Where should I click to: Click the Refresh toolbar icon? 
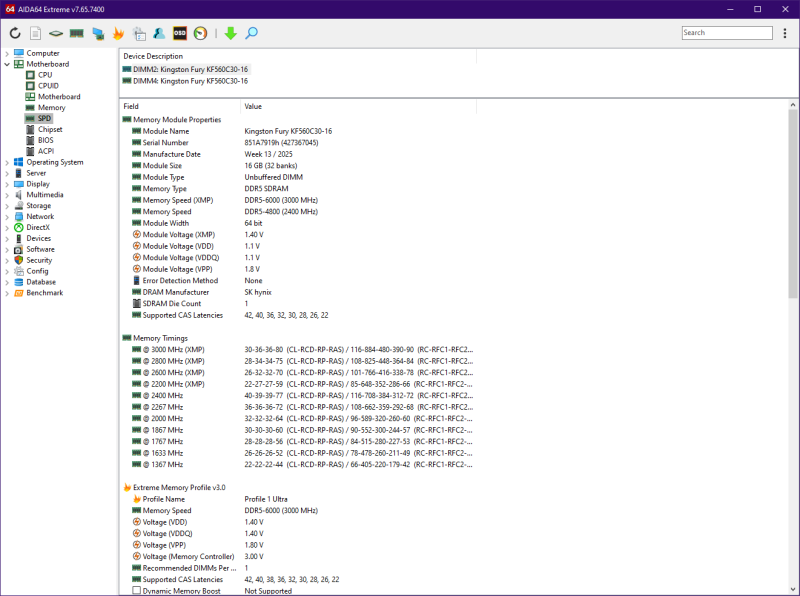point(15,33)
